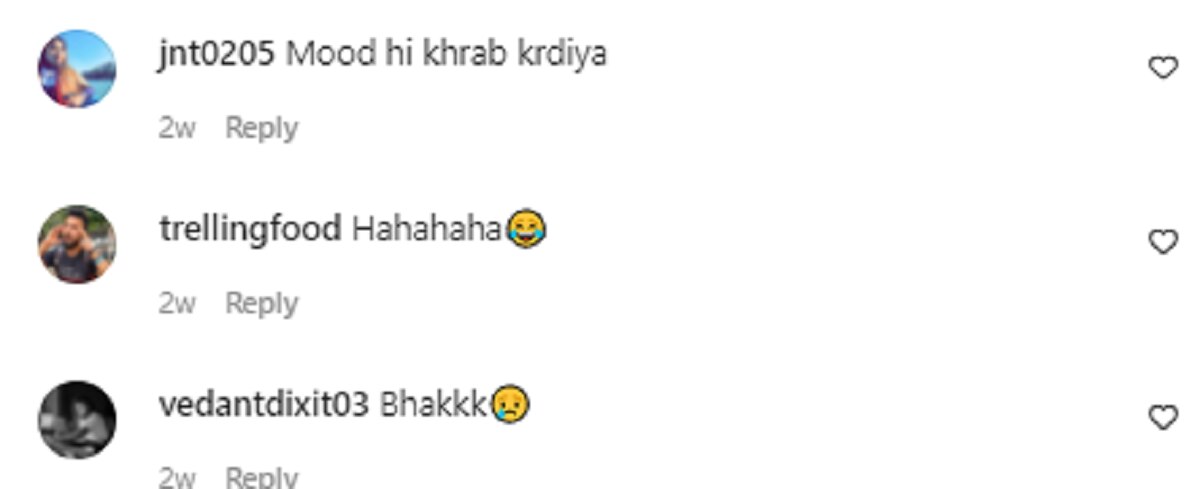
Task: Like trellingfood's Hahahaha comment
Action: [1162, 242]
